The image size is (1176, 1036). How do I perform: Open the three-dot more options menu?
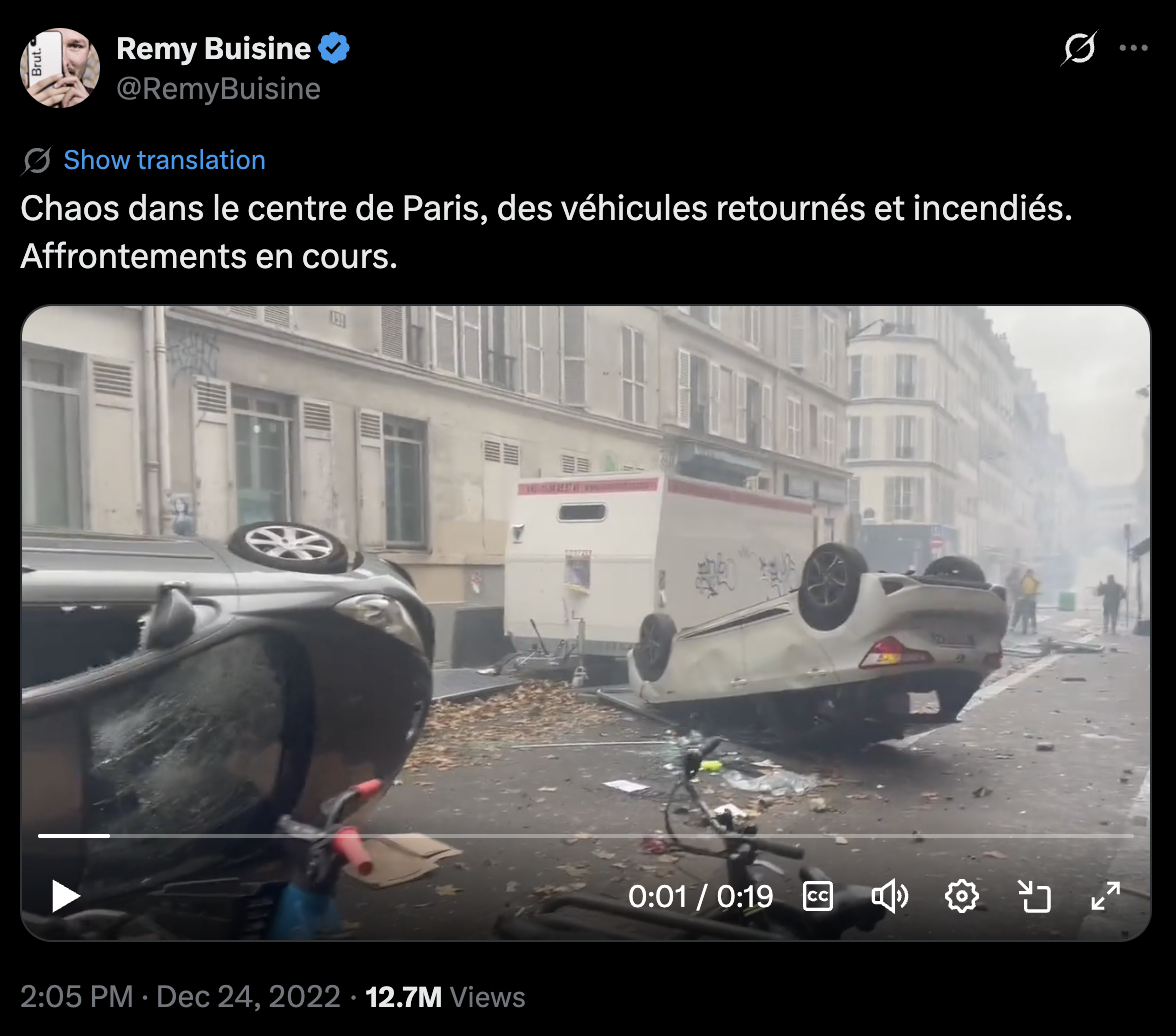coord(1133,48)
